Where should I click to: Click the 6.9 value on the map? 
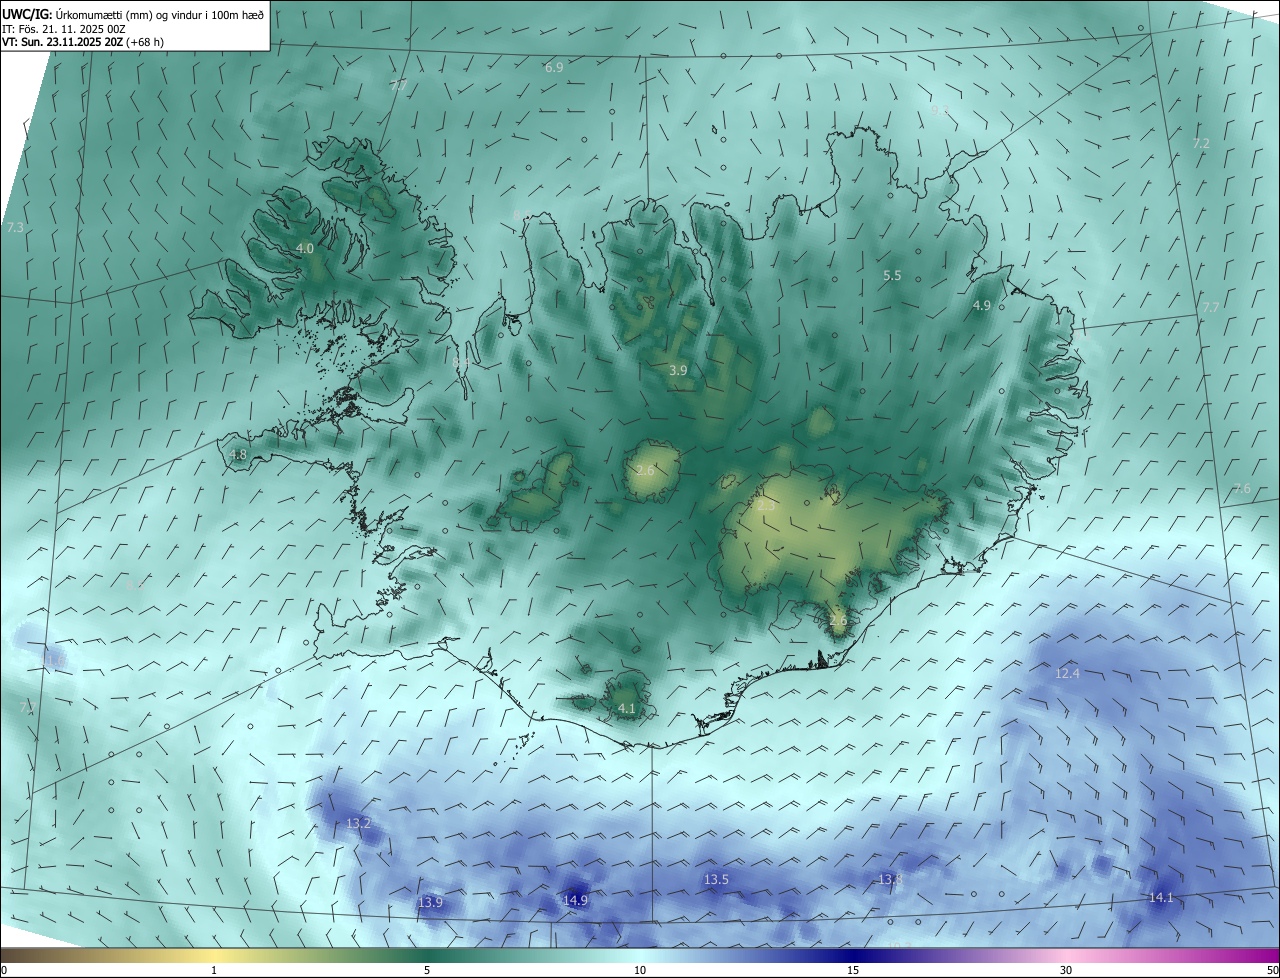coord(554,67)
